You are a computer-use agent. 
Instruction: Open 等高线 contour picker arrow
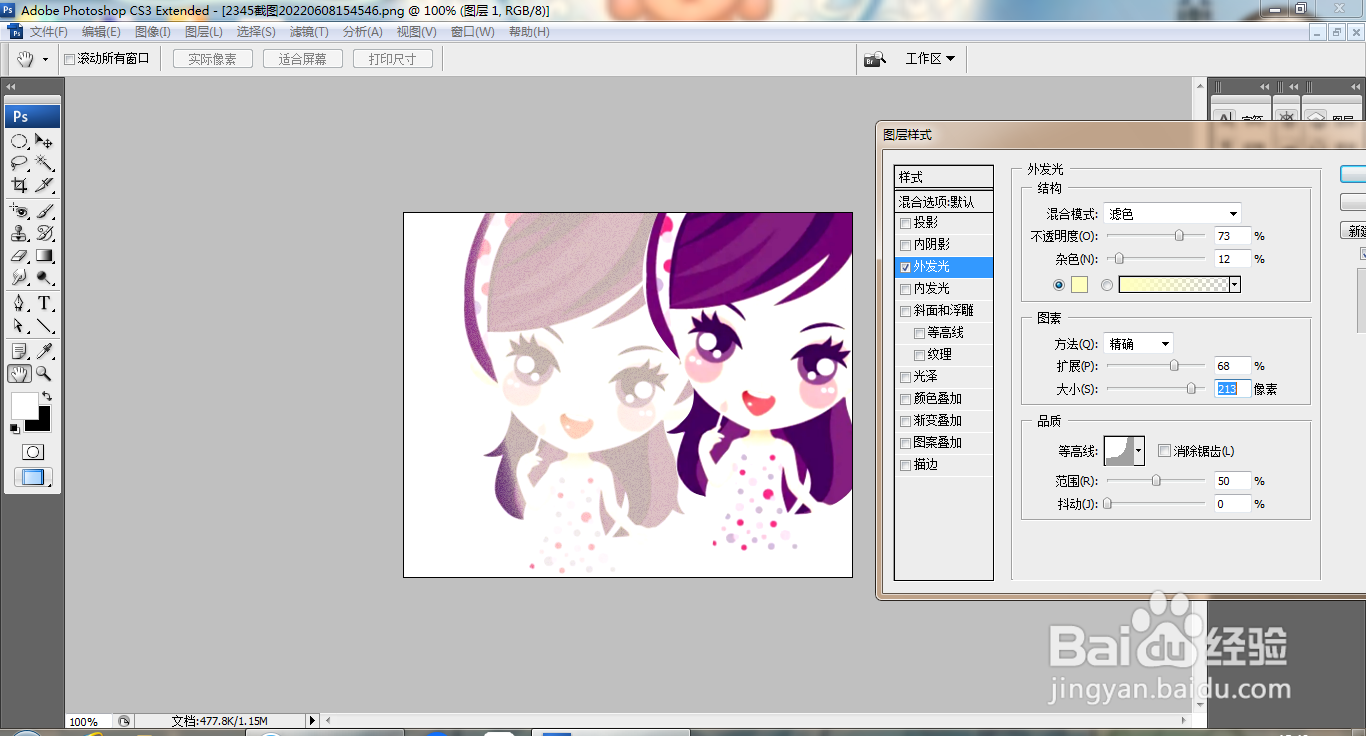[x=1139, y=451]
